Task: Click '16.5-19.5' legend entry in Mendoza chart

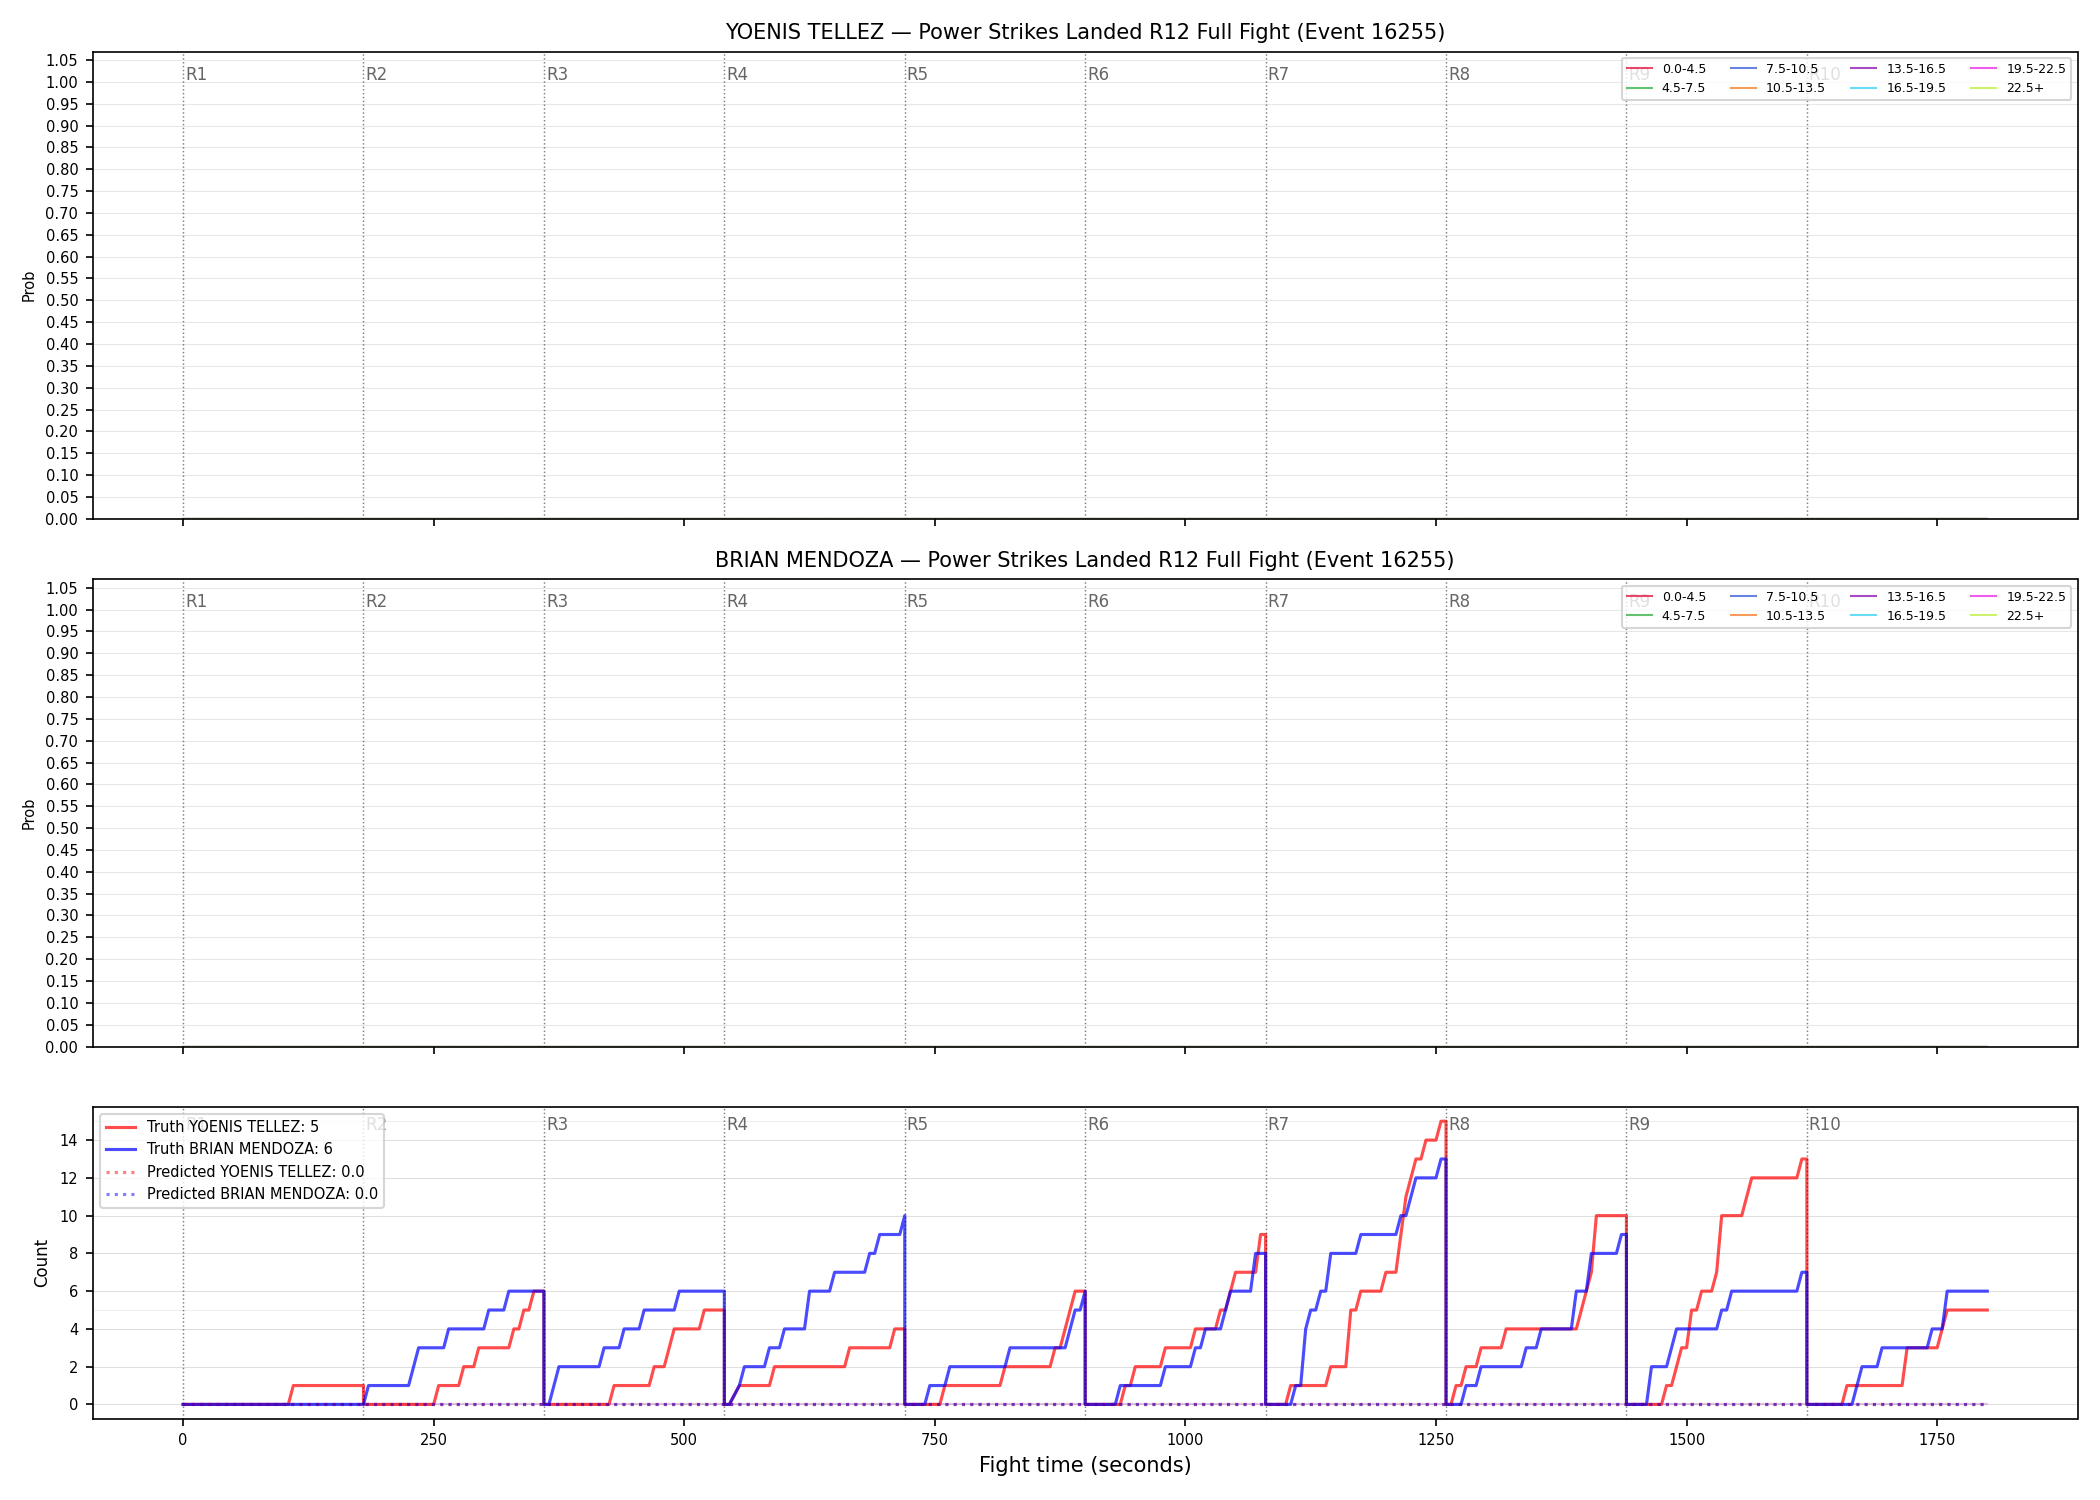Action: point(1898,616)
